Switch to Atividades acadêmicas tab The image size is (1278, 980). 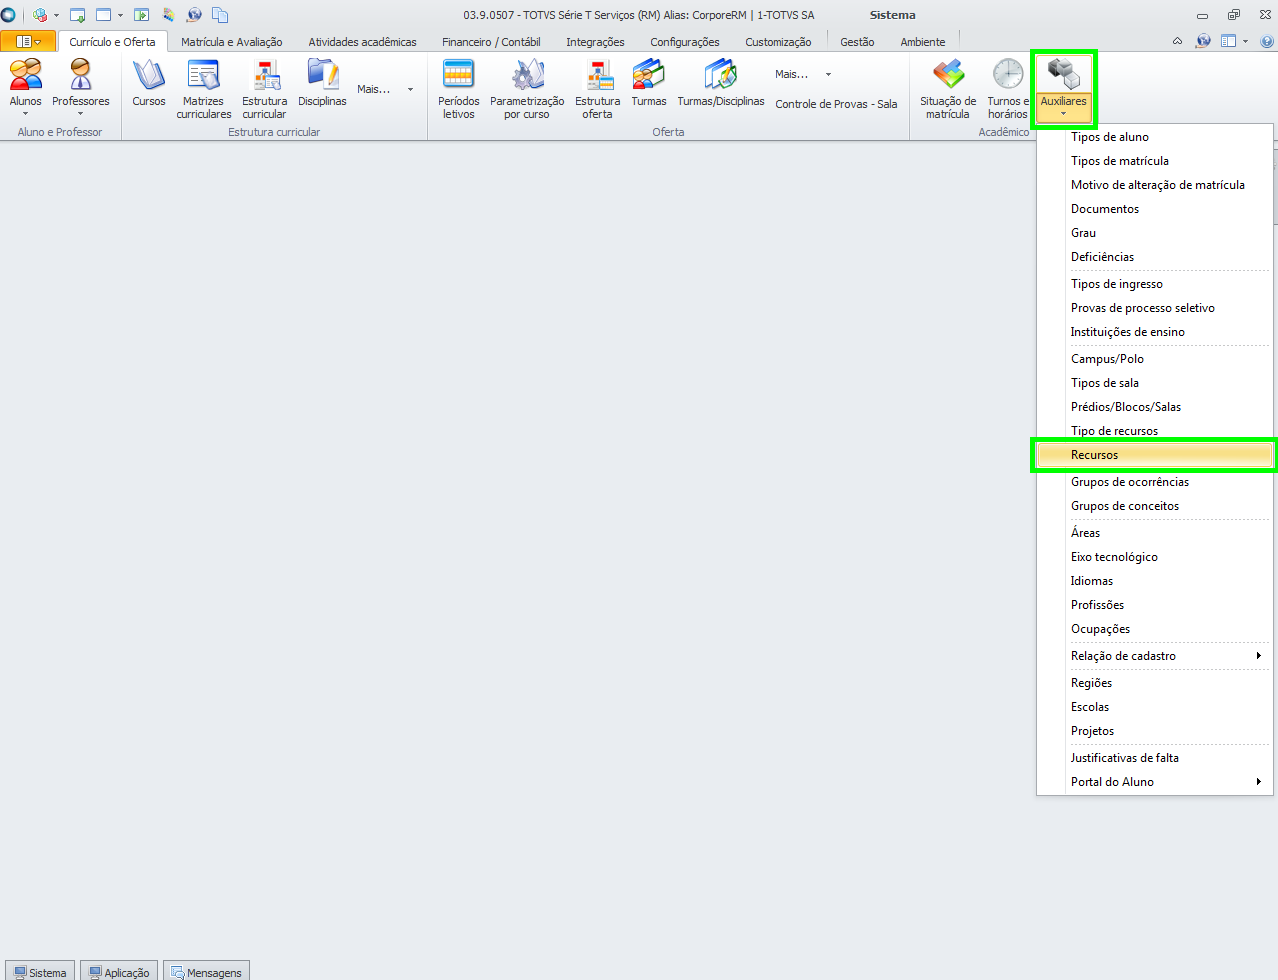point(362,42)
